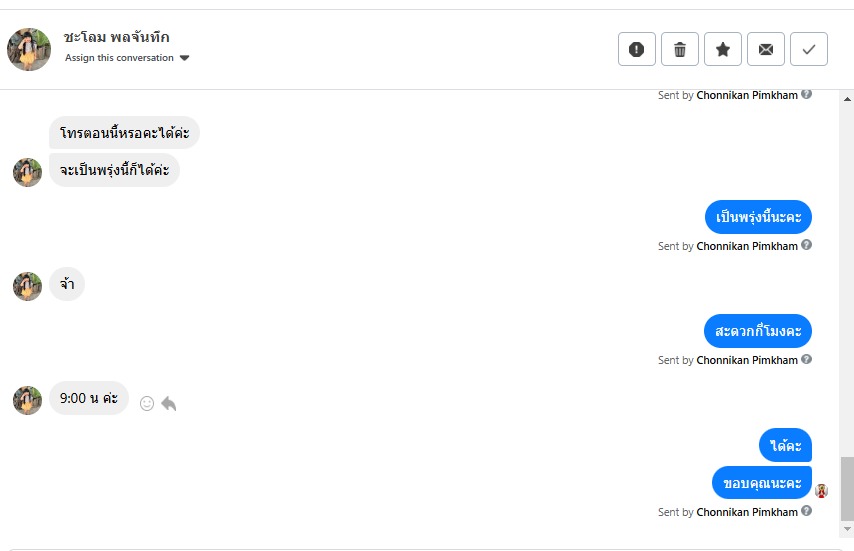Click the avatar beside the 'จ้า' message

point(27,286)
